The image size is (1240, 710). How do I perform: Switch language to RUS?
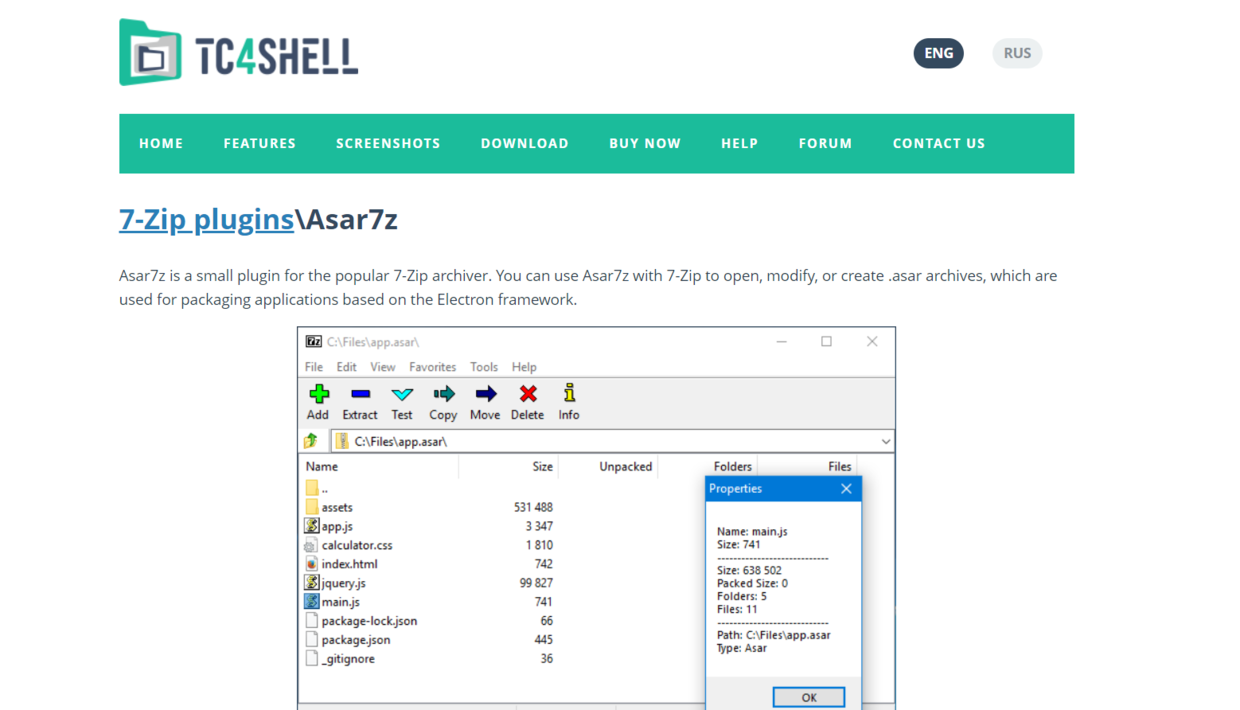[x=1017, y=53]
